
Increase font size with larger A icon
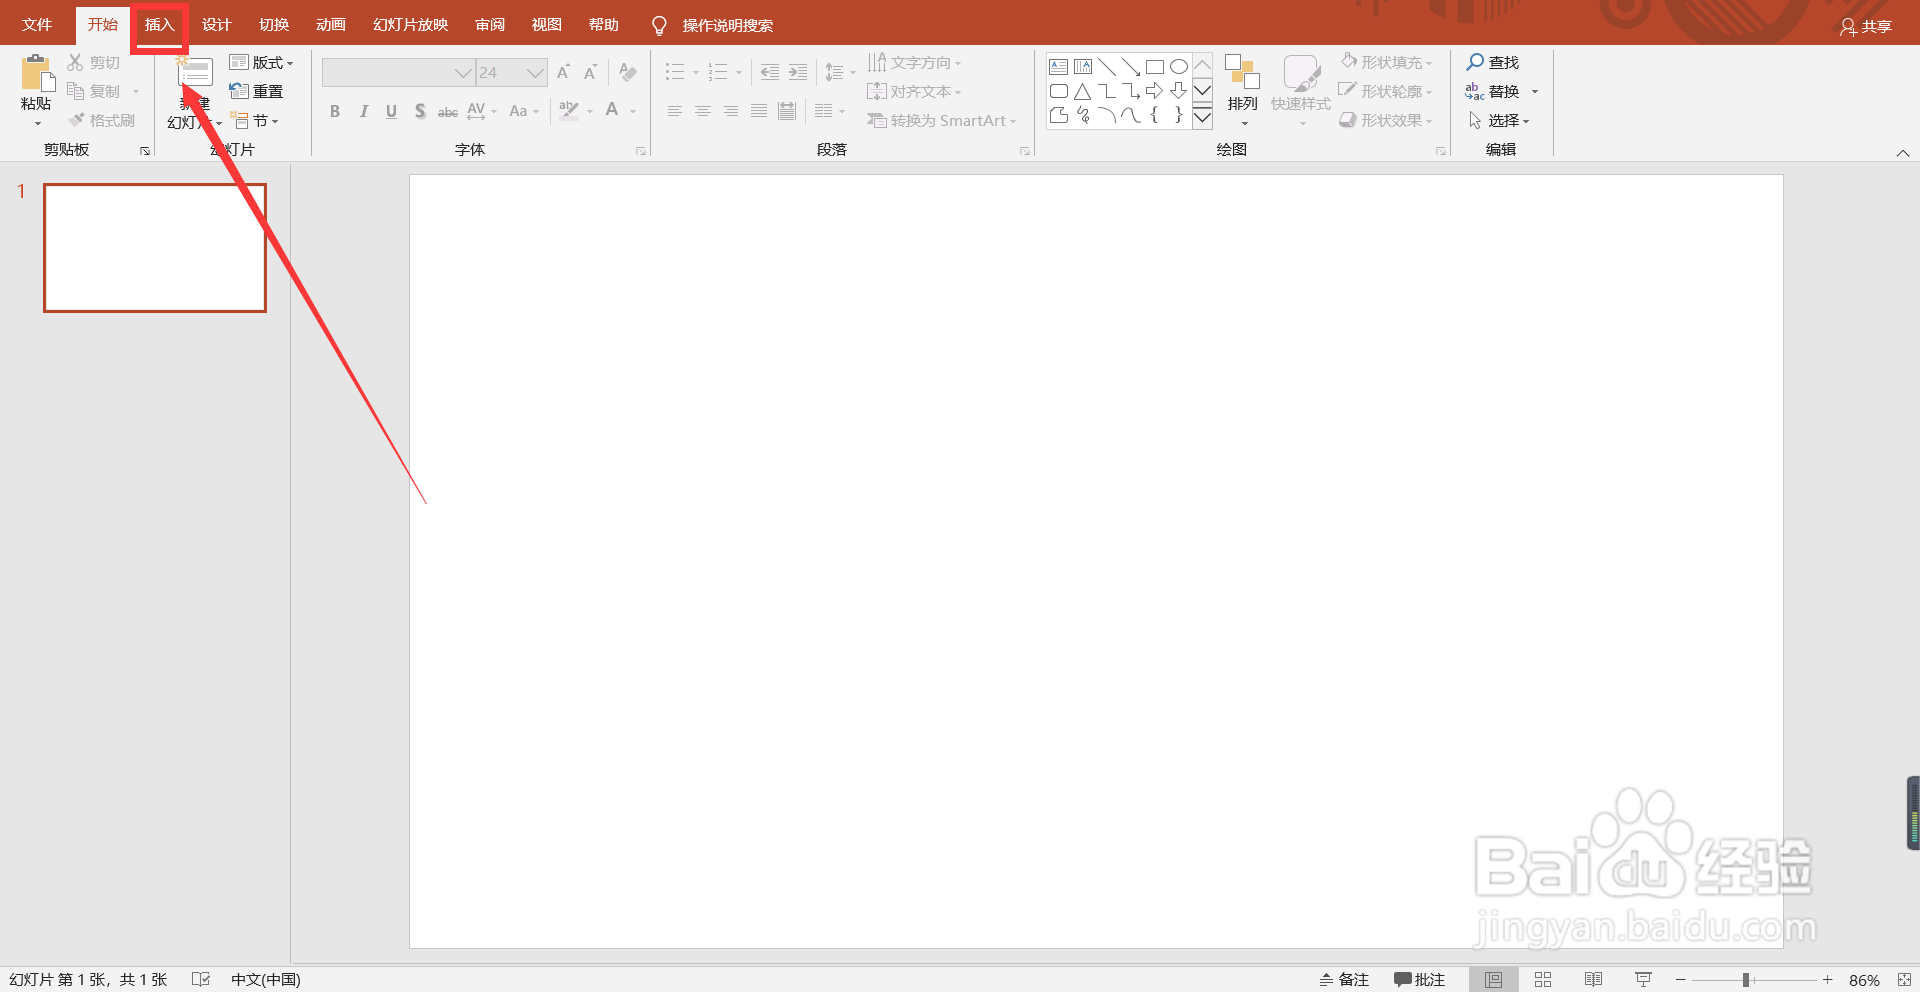click(x=564, y=72)
